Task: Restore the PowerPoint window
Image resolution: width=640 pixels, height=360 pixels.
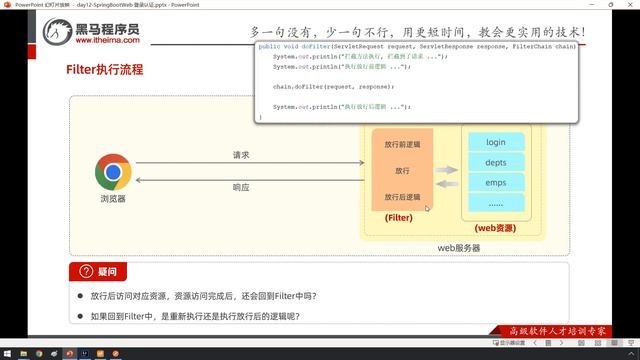Action: point(611,4)
